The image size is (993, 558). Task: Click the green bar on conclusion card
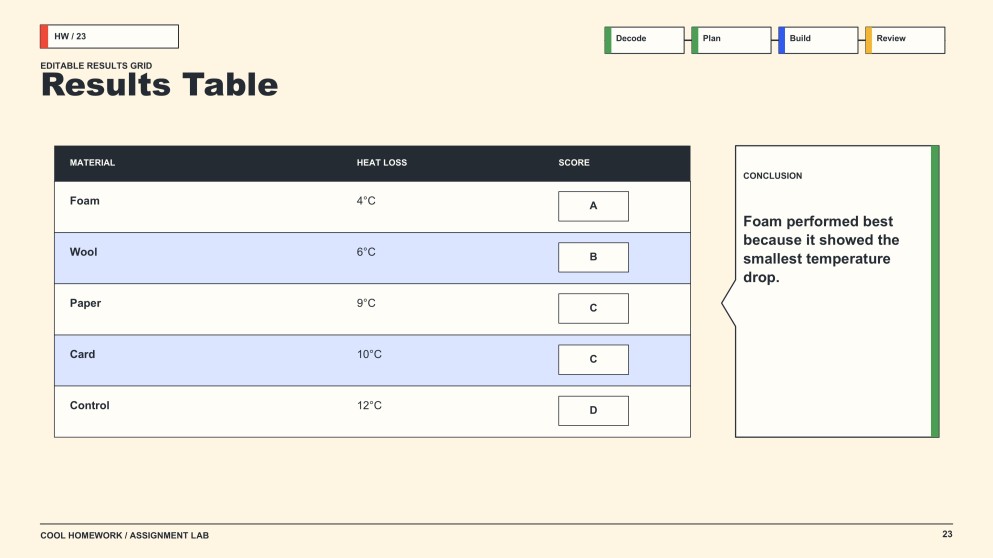935,291
